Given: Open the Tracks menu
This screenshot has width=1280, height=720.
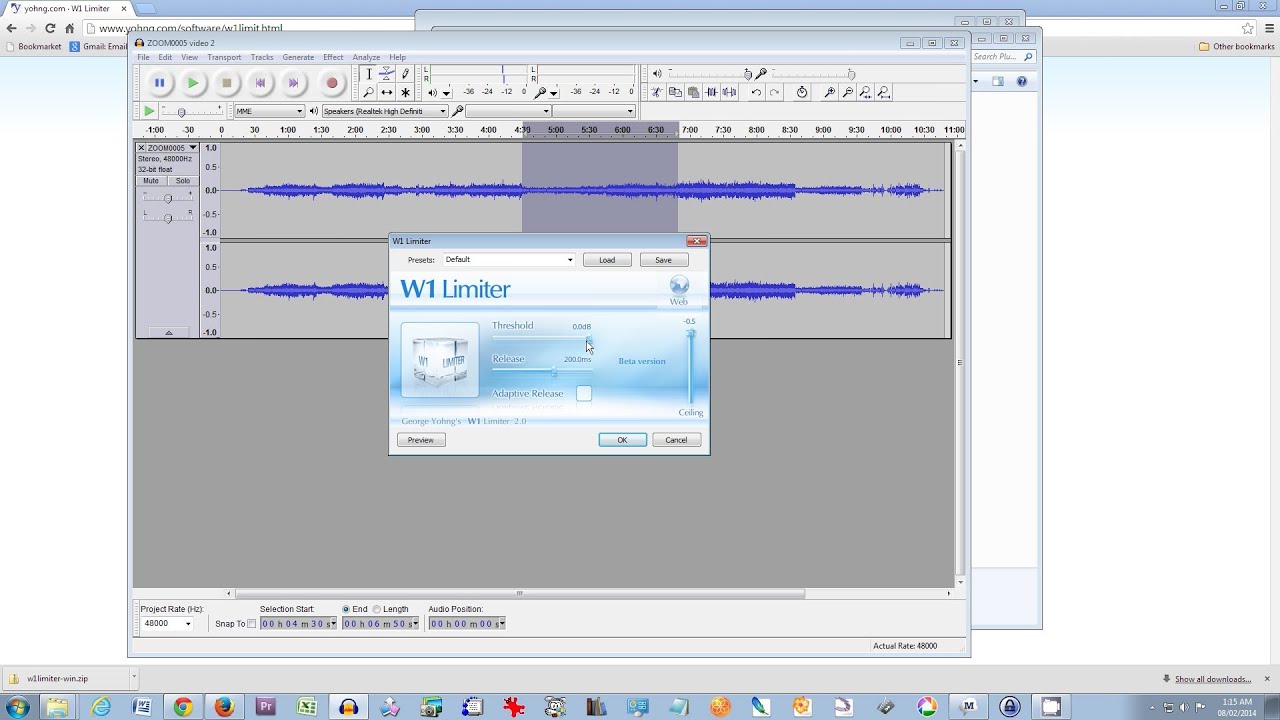Looking at the screenshot, I should 262,57.
